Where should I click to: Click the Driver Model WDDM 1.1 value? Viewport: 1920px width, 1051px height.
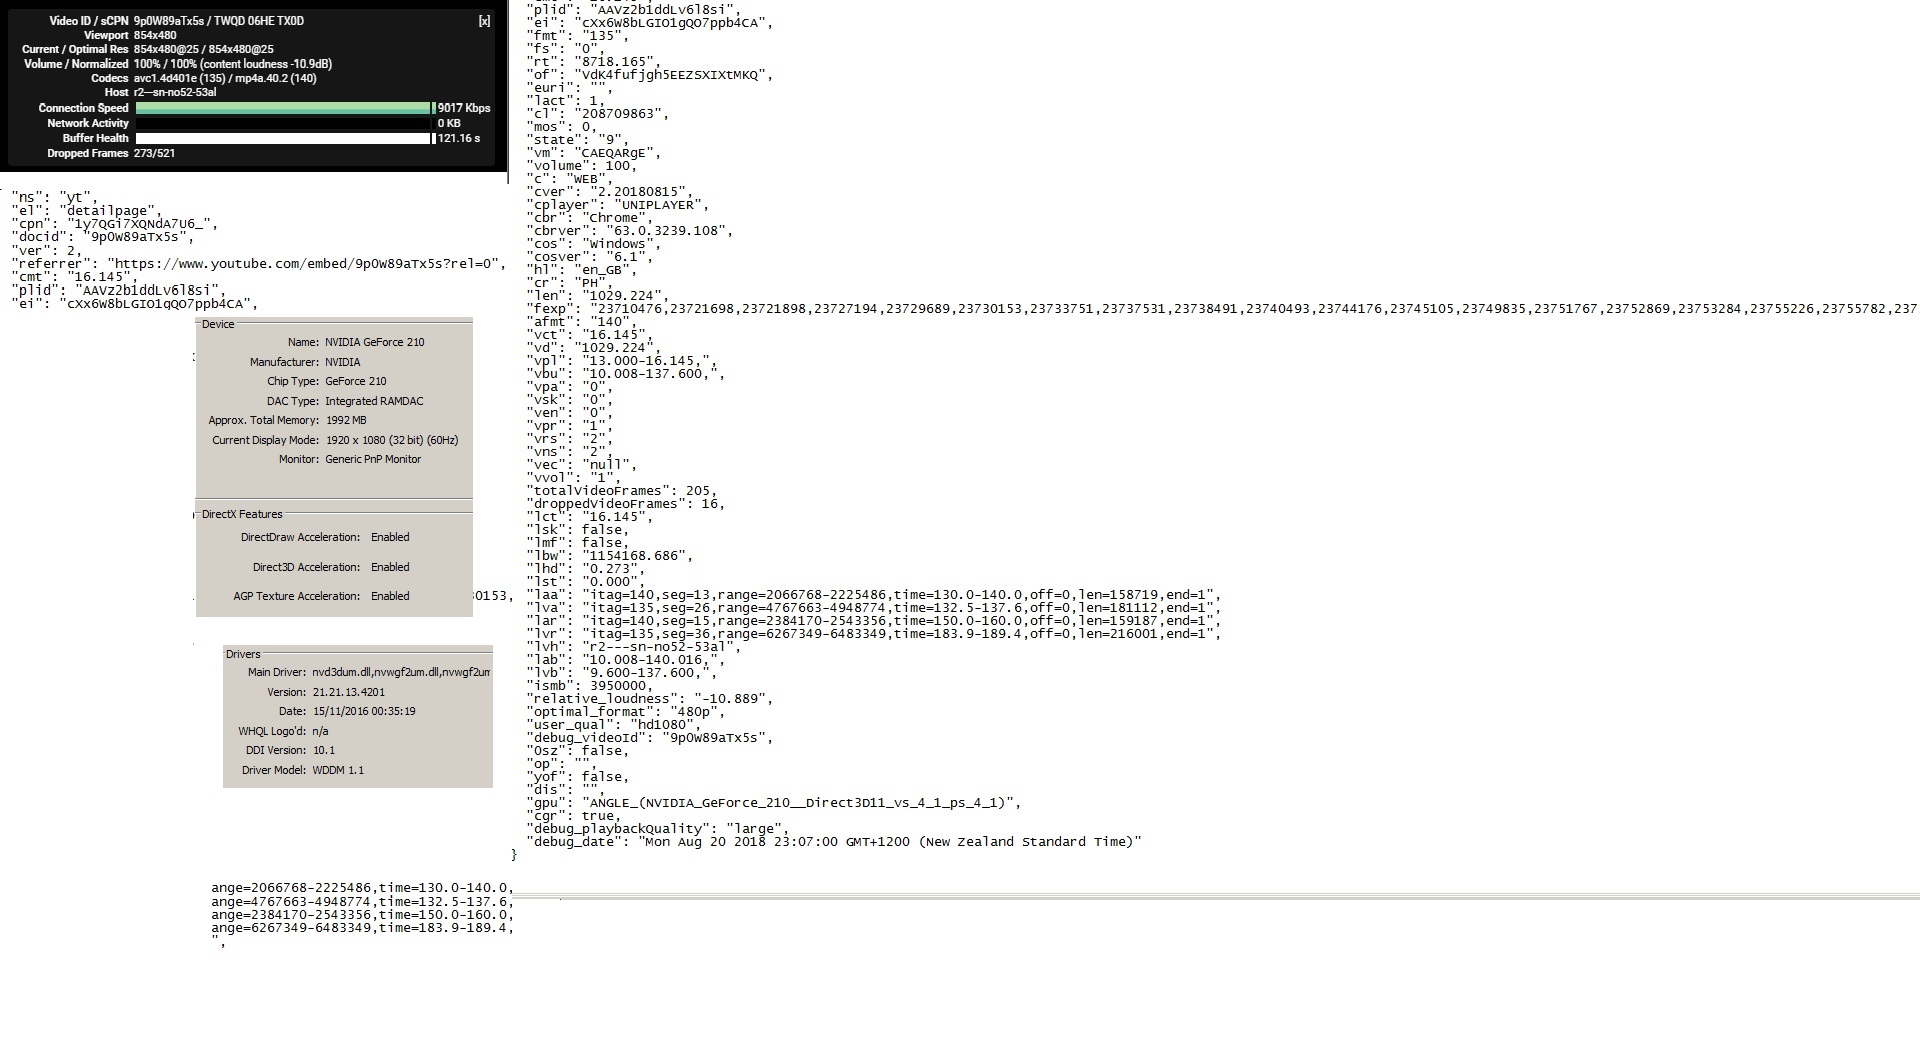338,770
